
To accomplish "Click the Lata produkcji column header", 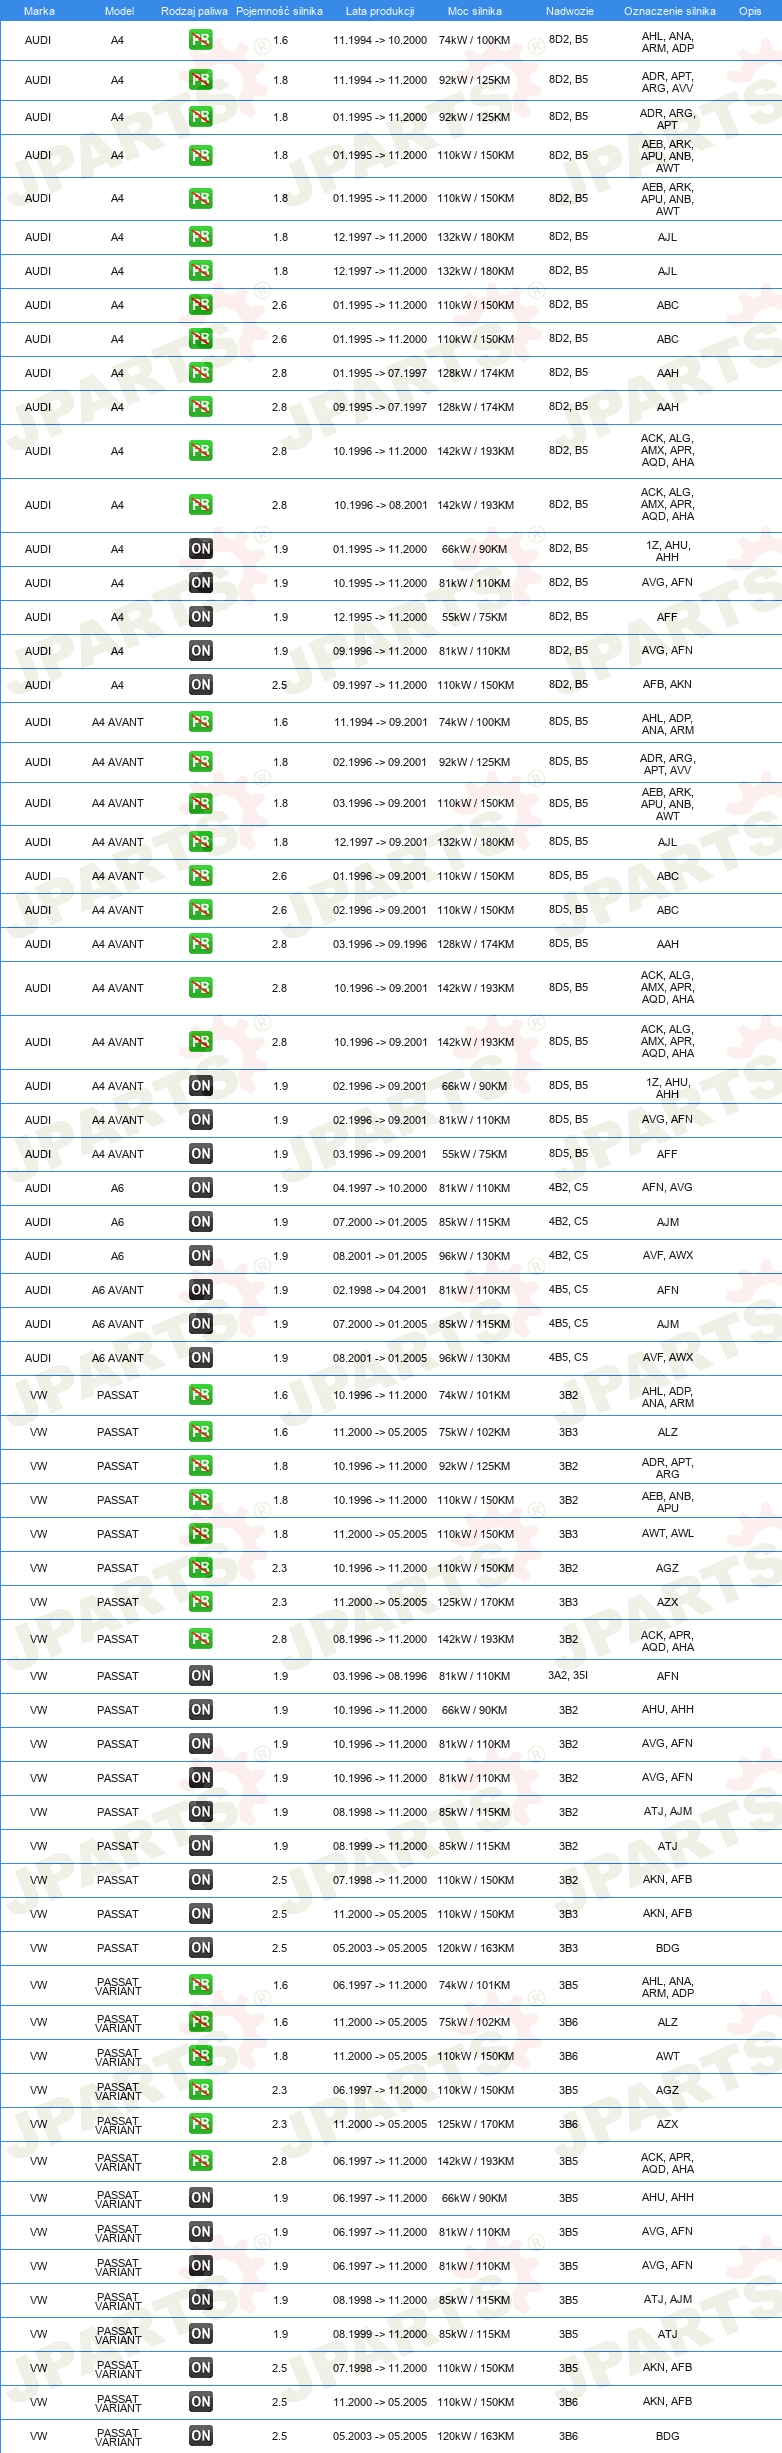I will tap(380, 11).
